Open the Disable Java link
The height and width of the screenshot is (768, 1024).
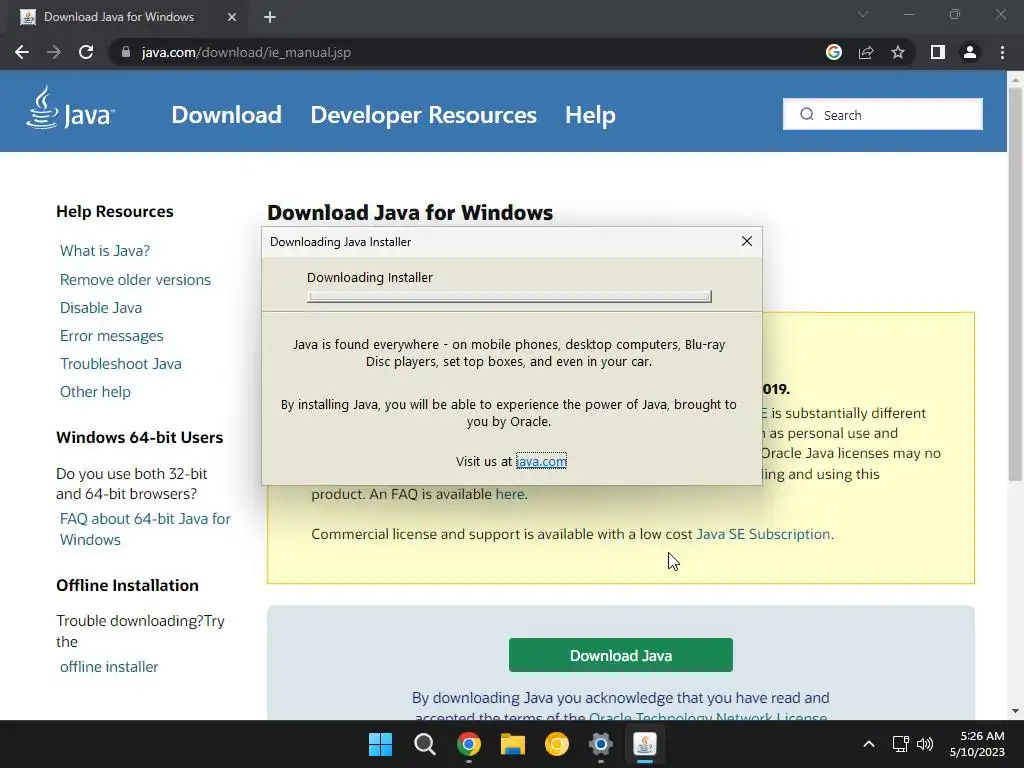(x=101, y=308)
